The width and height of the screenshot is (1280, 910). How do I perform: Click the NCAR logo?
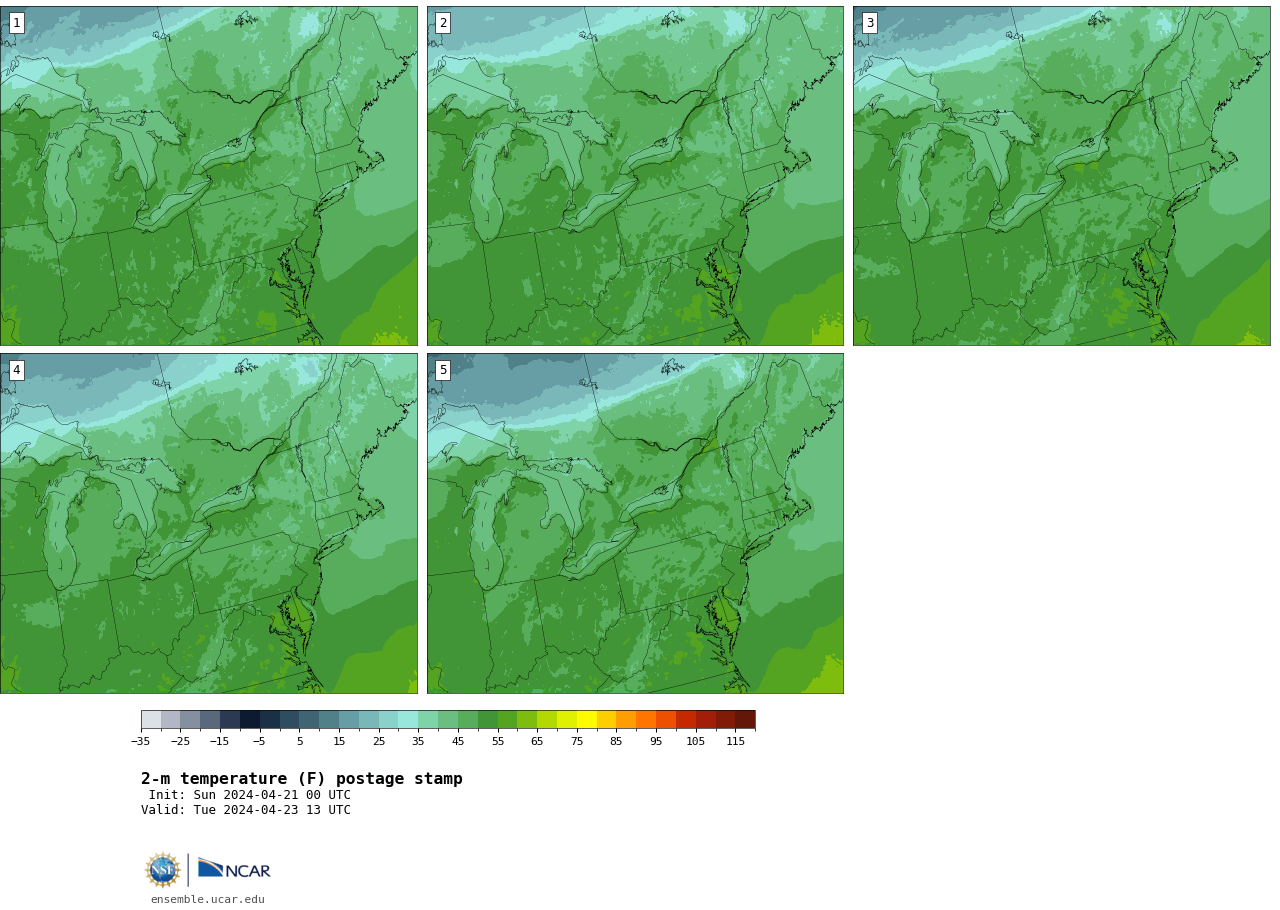234,869
